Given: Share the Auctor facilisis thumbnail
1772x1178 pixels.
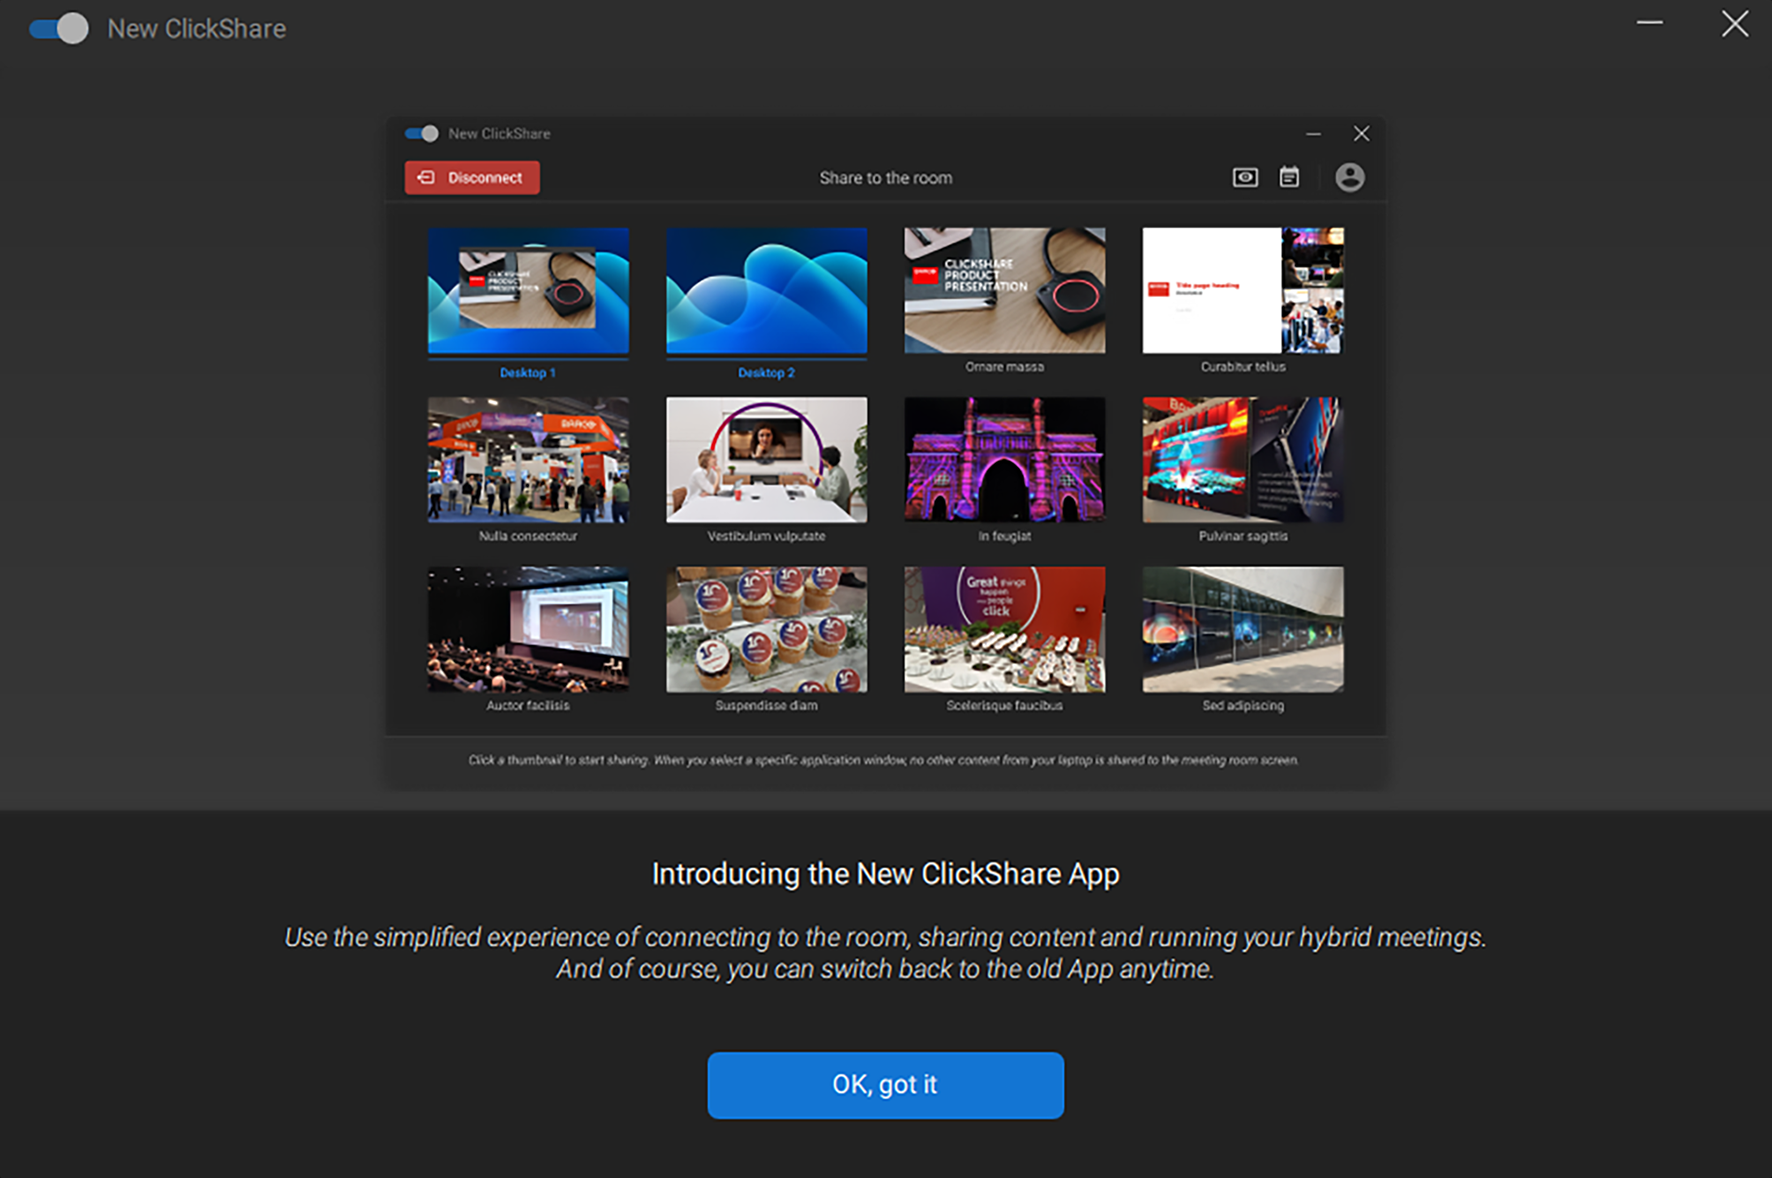Looking at the screenshot, I should [x=528, y=629].
